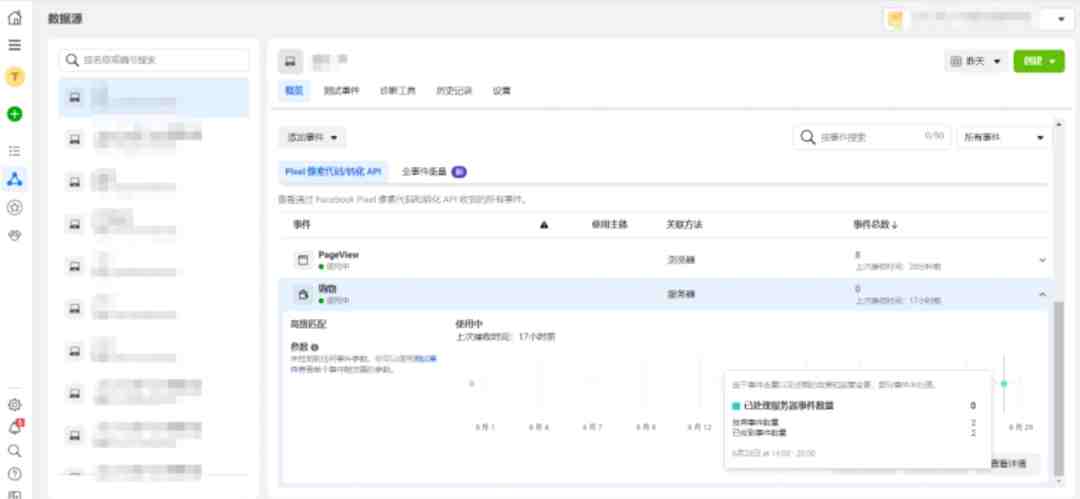Click the business account thumbnail at top right
Screen dimensions: 1080x499
895,19
